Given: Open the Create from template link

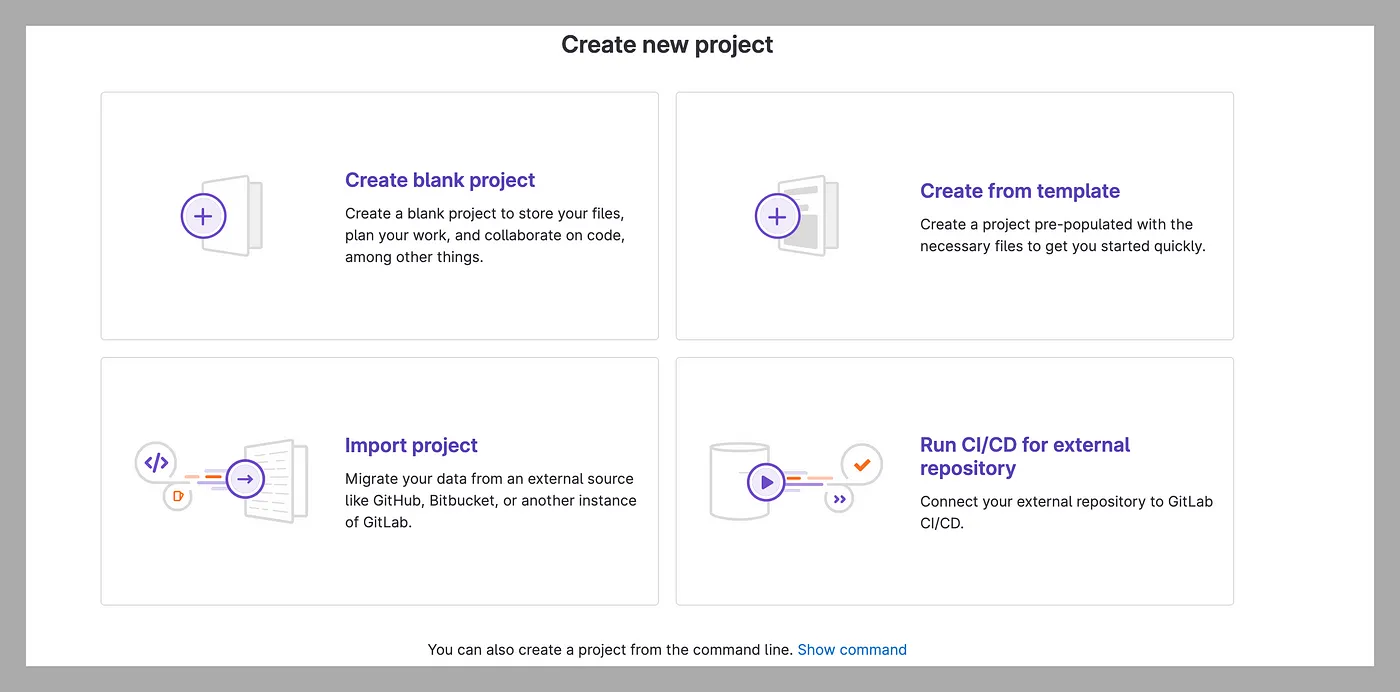Looking at the screenshot, I should [1020, 191].
